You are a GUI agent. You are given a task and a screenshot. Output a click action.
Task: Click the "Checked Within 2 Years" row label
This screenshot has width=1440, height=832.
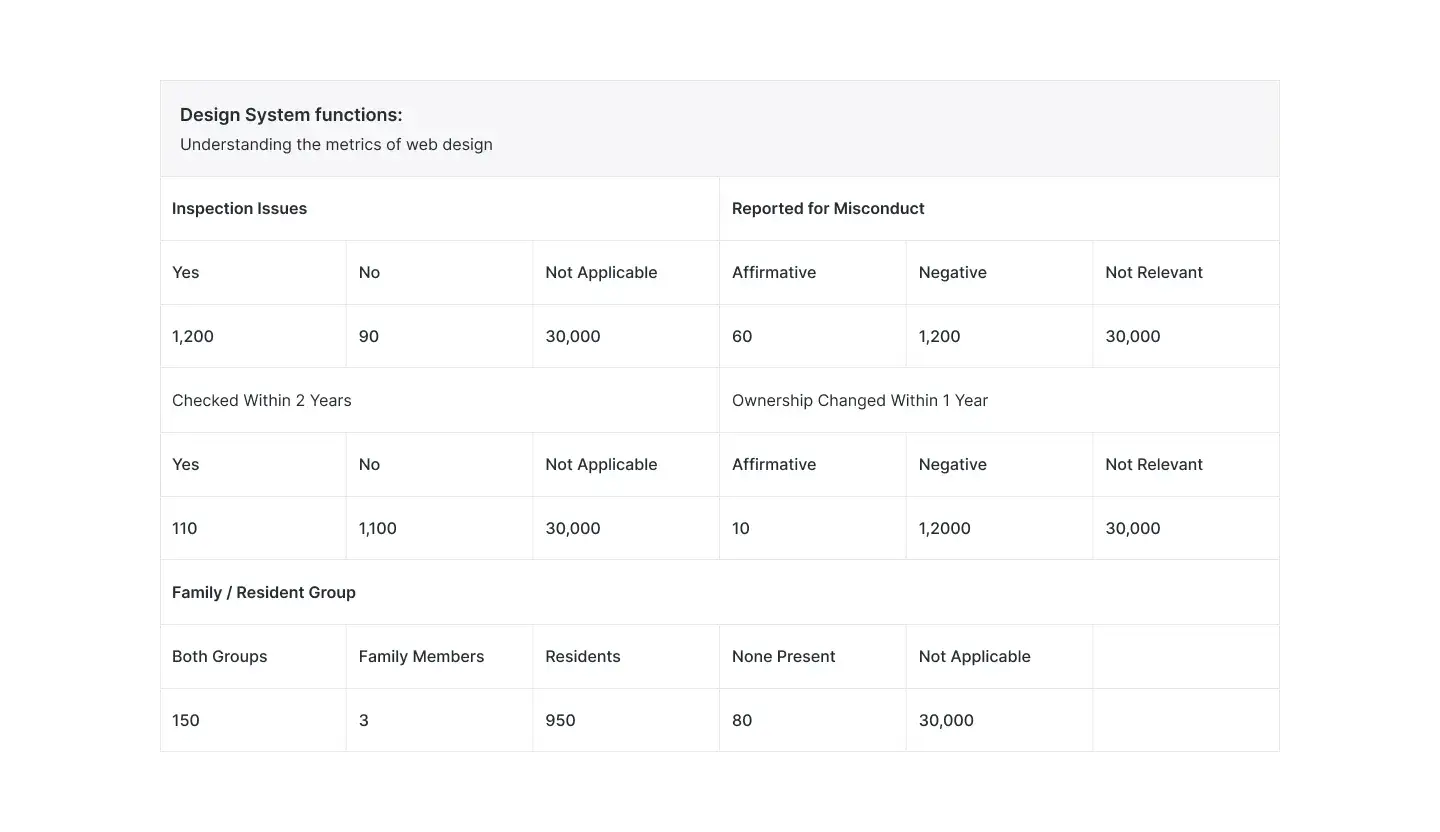262,400
